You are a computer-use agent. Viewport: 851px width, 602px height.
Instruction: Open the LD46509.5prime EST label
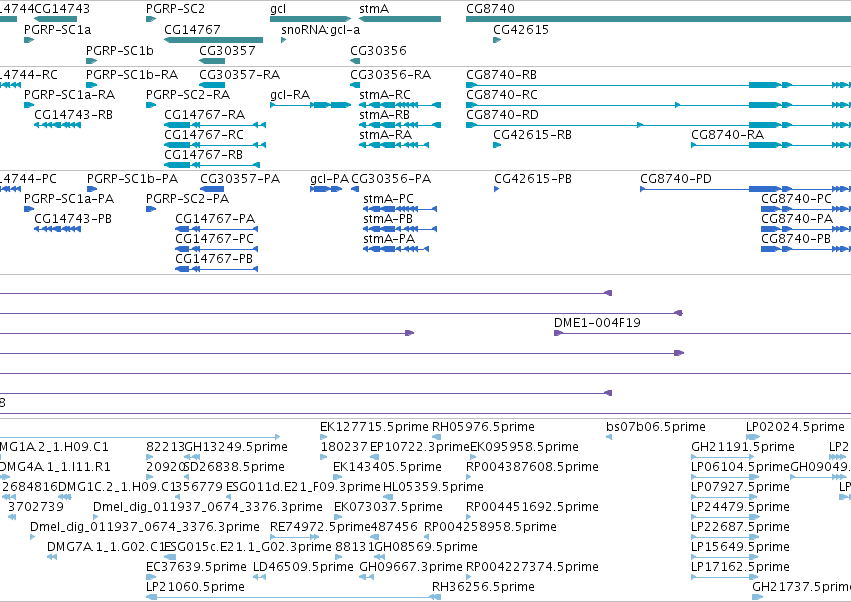coord(303,567)
